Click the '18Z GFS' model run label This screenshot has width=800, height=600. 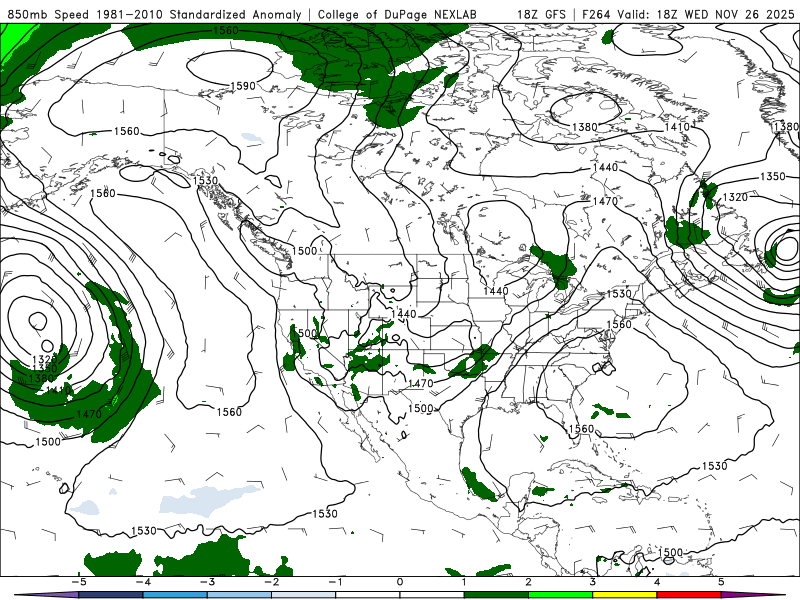click(x=541, y=14)
